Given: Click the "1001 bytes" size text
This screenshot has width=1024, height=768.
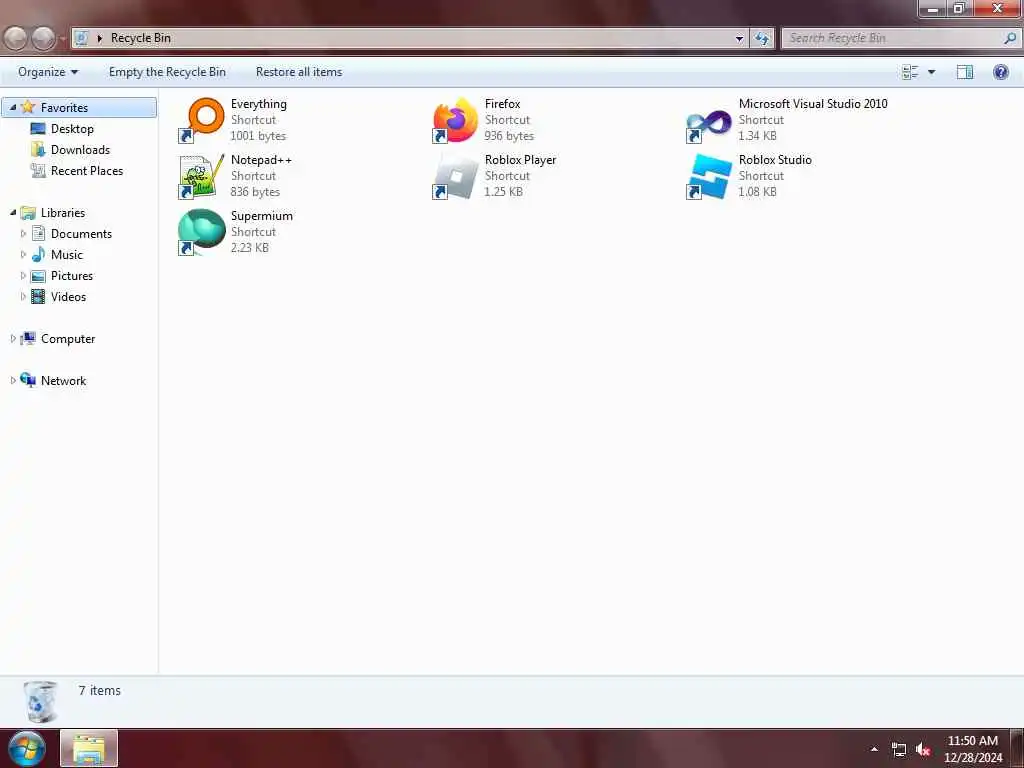Looking at the screenshot, I should coord(258,136).
